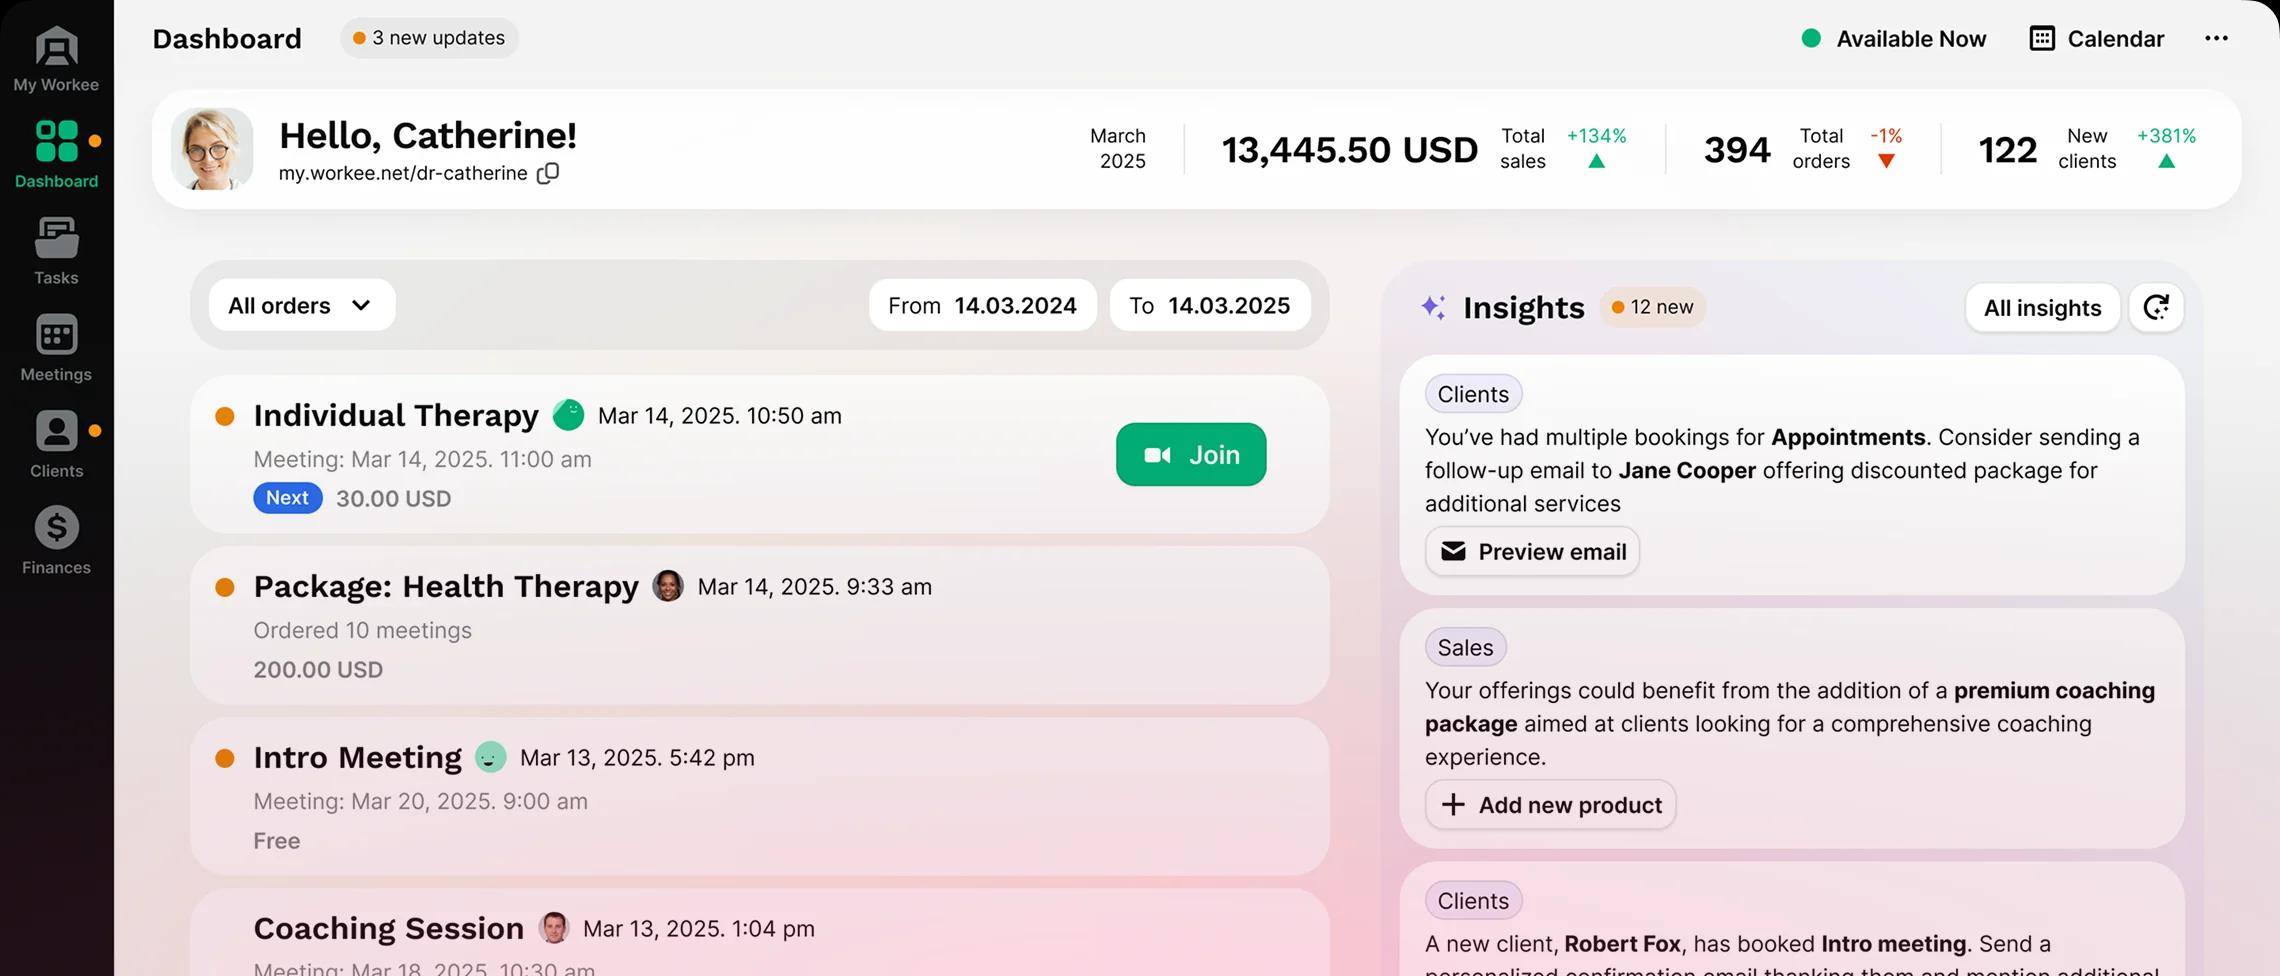Image resolution: width=2280 pixels, height=976 pixels.
Task: Copy the my.workee.net profile link
Action: pos(548,173)
